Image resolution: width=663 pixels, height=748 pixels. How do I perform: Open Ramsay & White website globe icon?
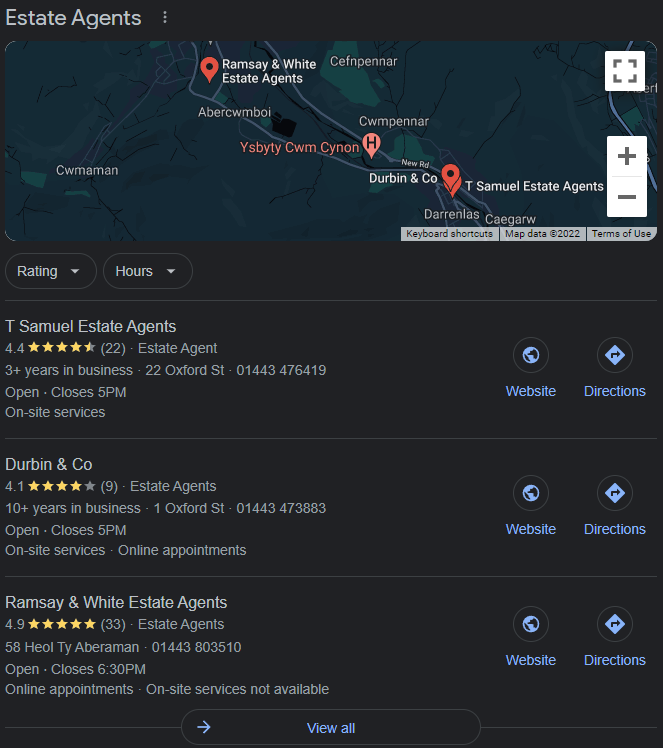click(531, 624)
